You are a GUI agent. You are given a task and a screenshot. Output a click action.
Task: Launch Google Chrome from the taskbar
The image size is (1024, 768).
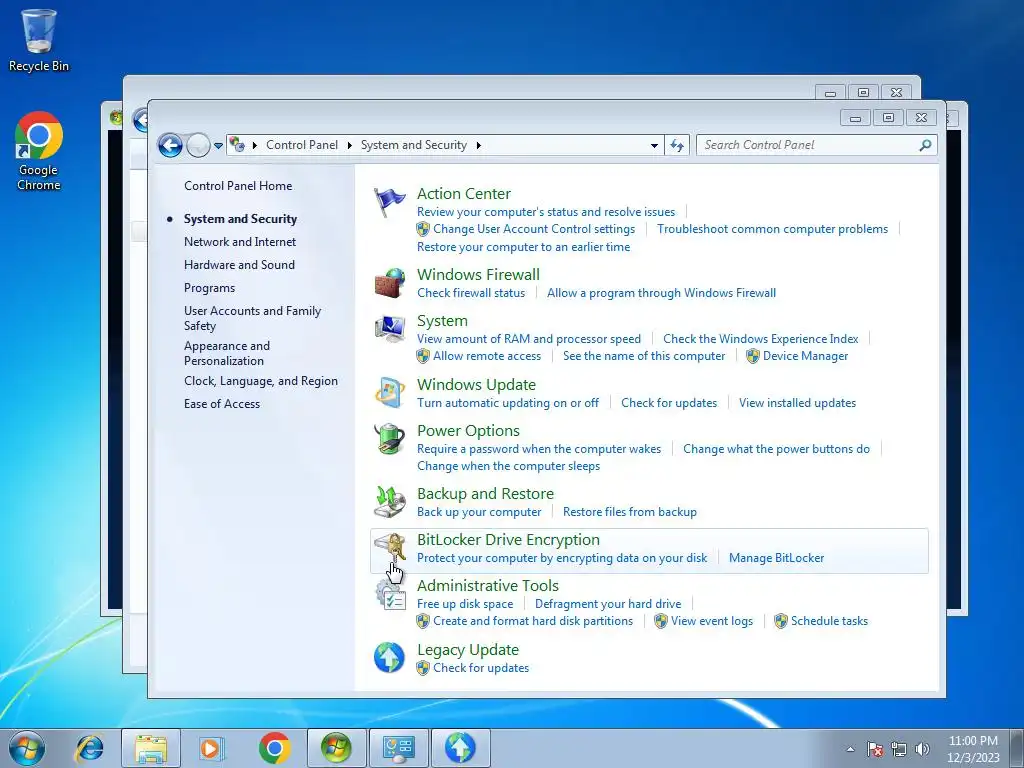click(274, 748)
